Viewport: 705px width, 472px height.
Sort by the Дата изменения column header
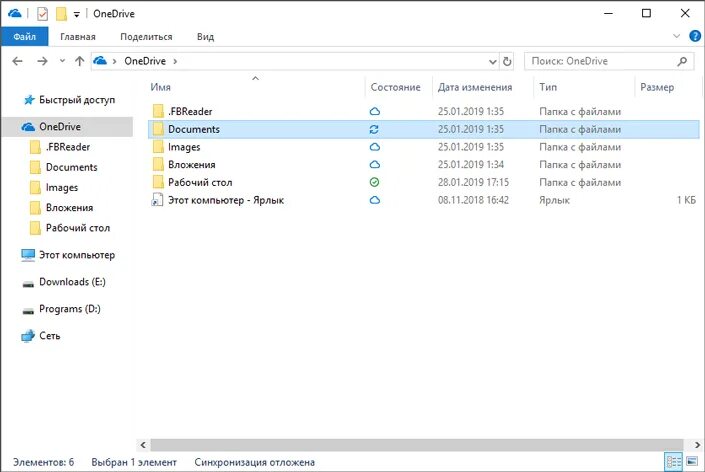coord(475,87)
